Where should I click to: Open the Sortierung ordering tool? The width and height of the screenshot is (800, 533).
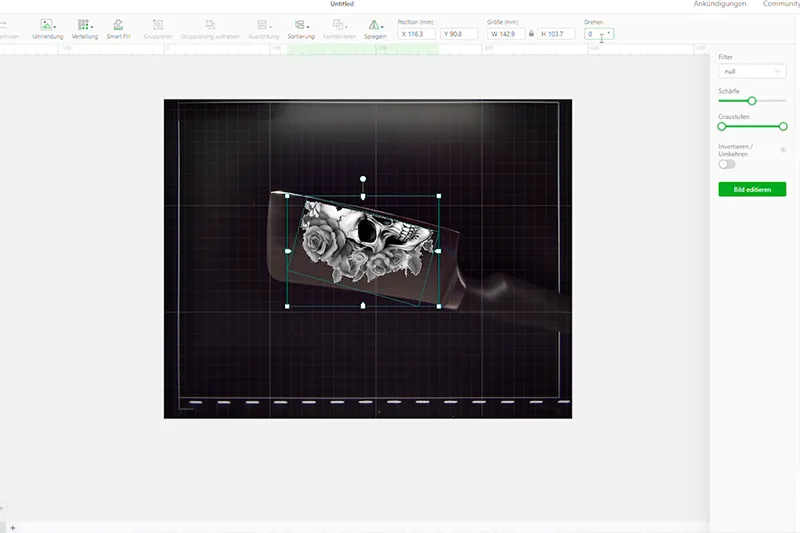pyautogui.click(x=301, y=29)
